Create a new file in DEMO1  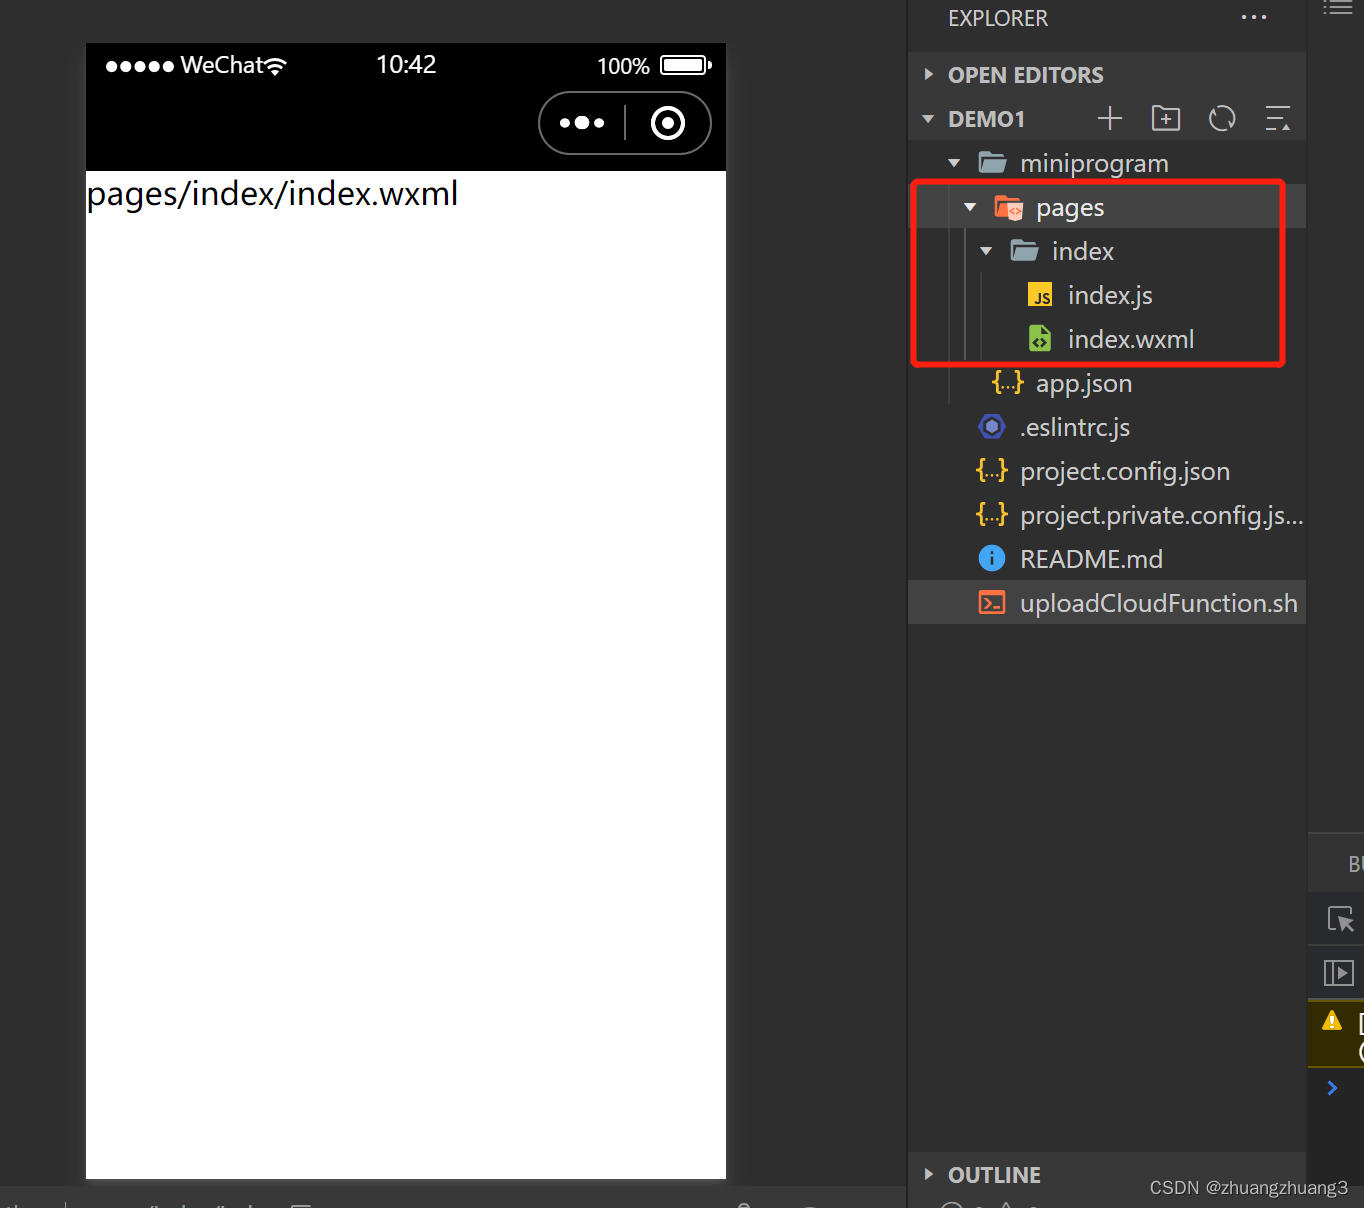[1110, 118]
